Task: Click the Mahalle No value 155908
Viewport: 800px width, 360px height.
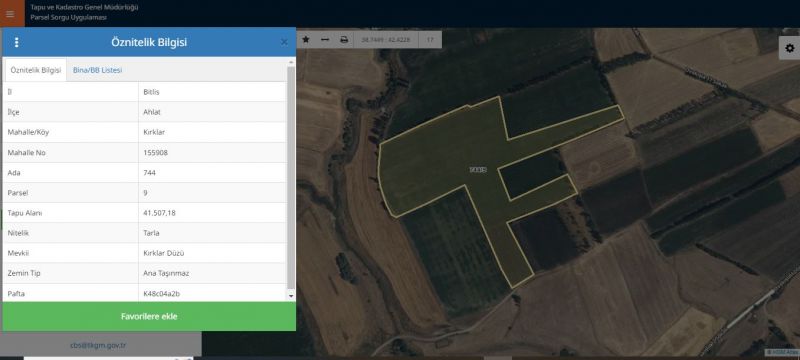Action: click(156, 152)
